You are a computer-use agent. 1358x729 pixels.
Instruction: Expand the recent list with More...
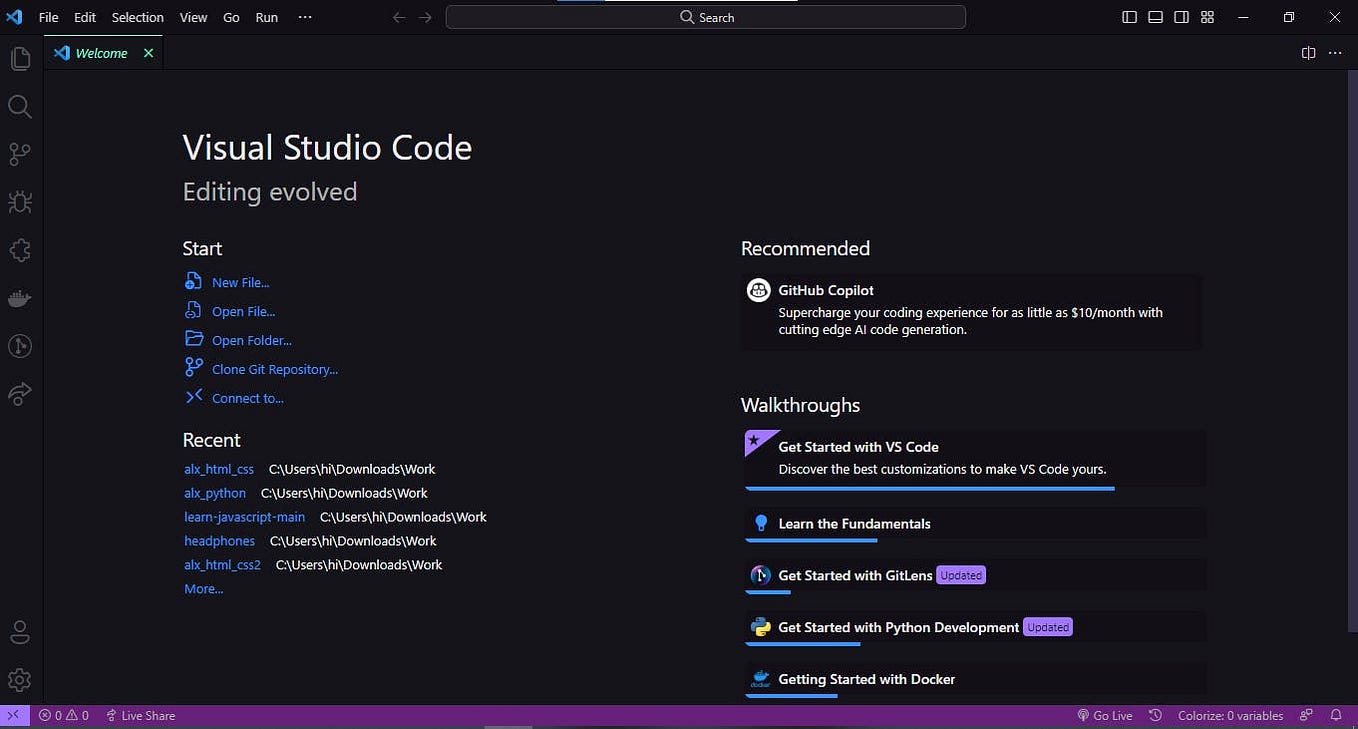click(x=203, y=588)
